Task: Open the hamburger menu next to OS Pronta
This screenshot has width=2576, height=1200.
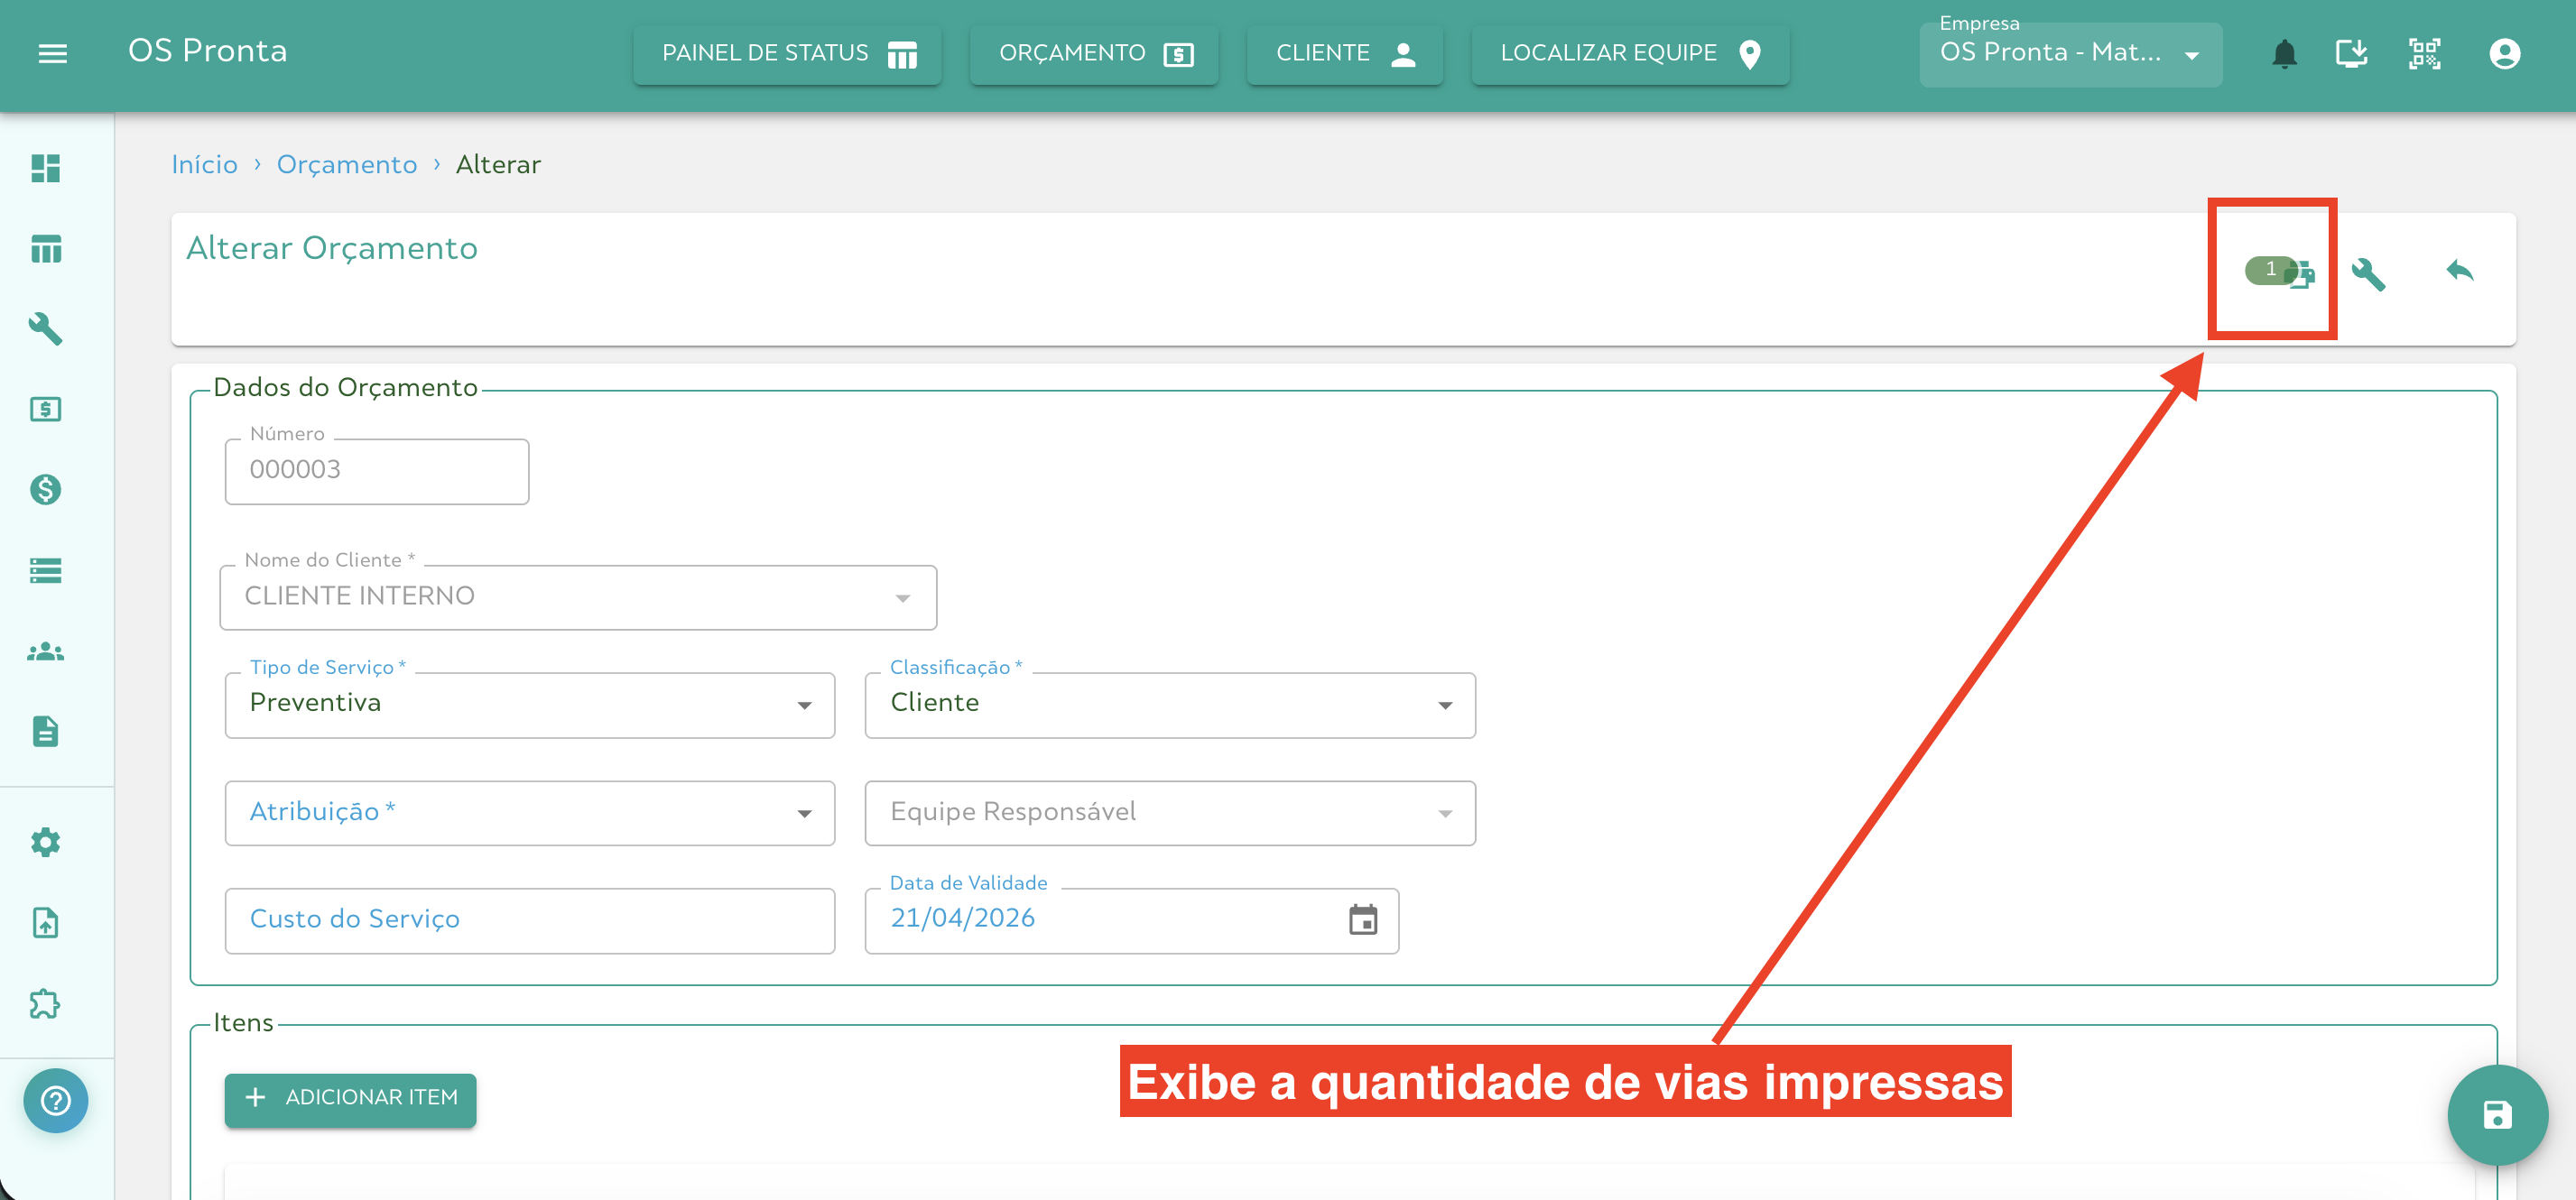Action: (52, 53)
